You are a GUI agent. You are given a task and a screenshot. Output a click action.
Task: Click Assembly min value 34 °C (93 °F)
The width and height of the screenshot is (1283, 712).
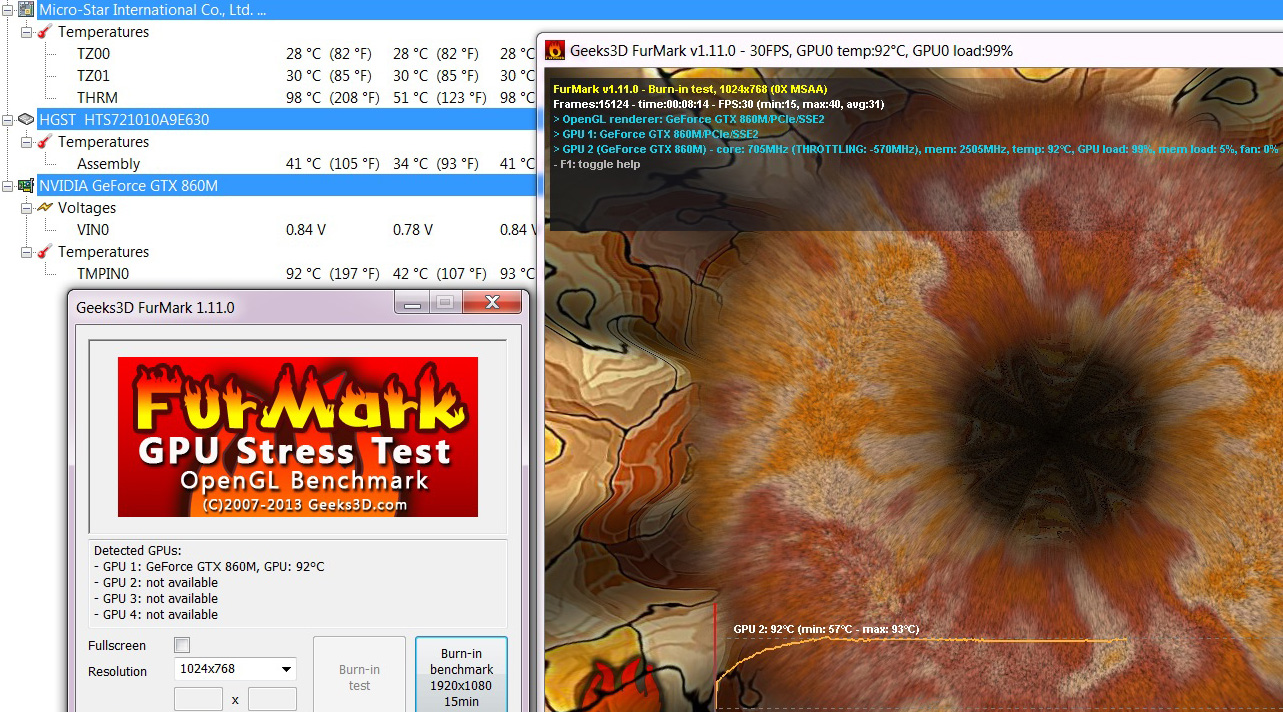pyautogui.click(x=436, y=164)
